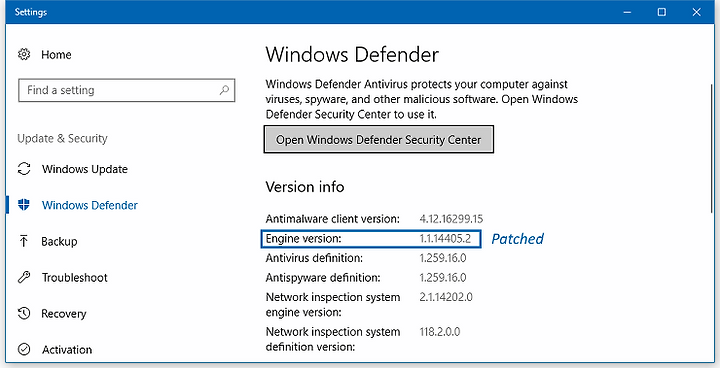Maximize the Settings window
Viewport: 720px width, 368px height.
click(x=662, y=12)
